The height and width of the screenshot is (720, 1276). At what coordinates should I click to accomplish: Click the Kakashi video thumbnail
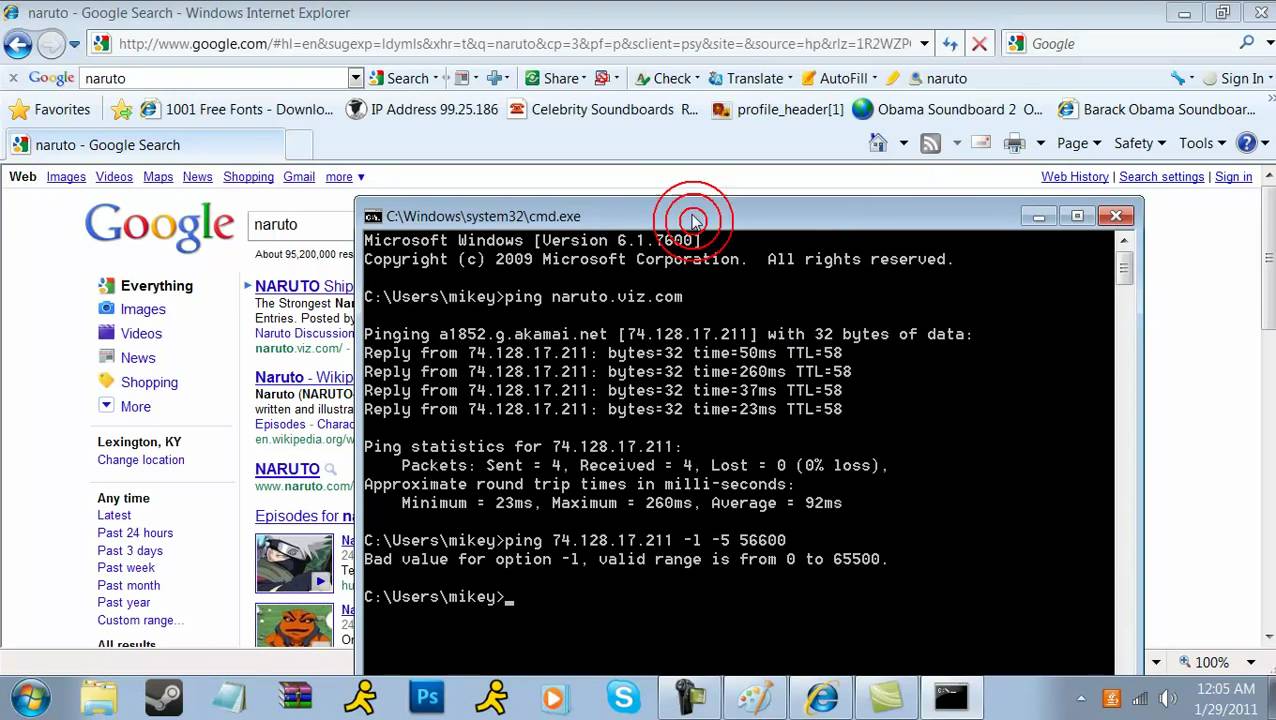(294, 563)
